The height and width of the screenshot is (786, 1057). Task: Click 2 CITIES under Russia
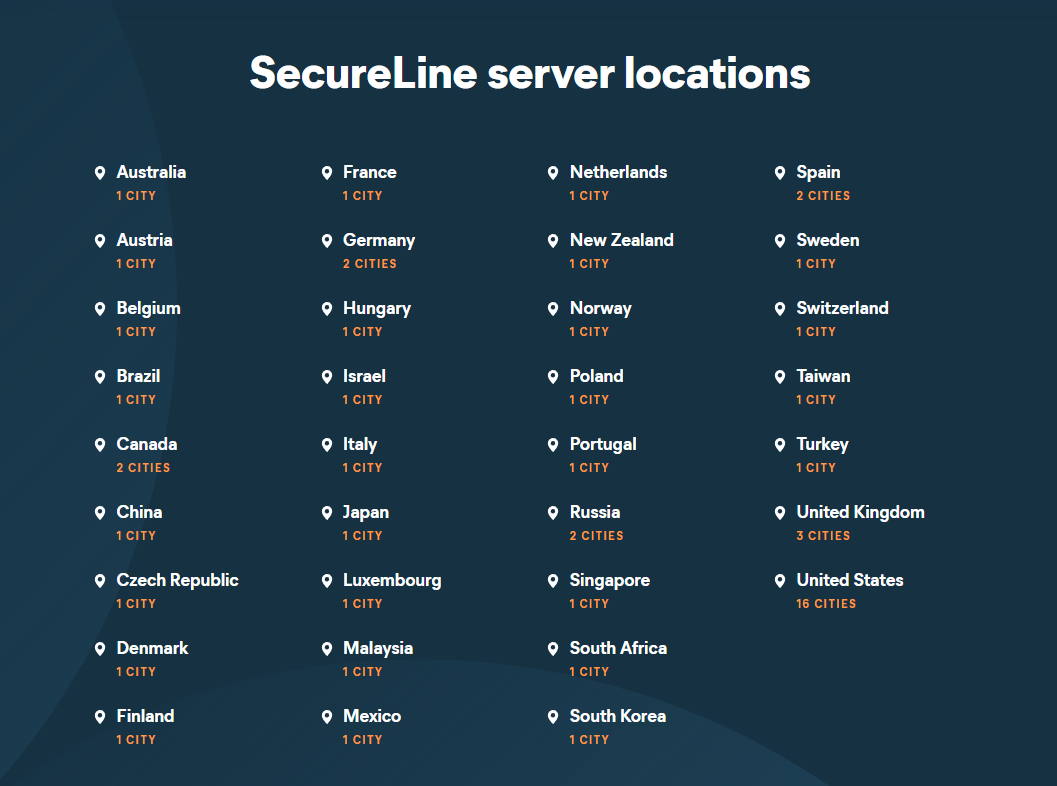596,536
